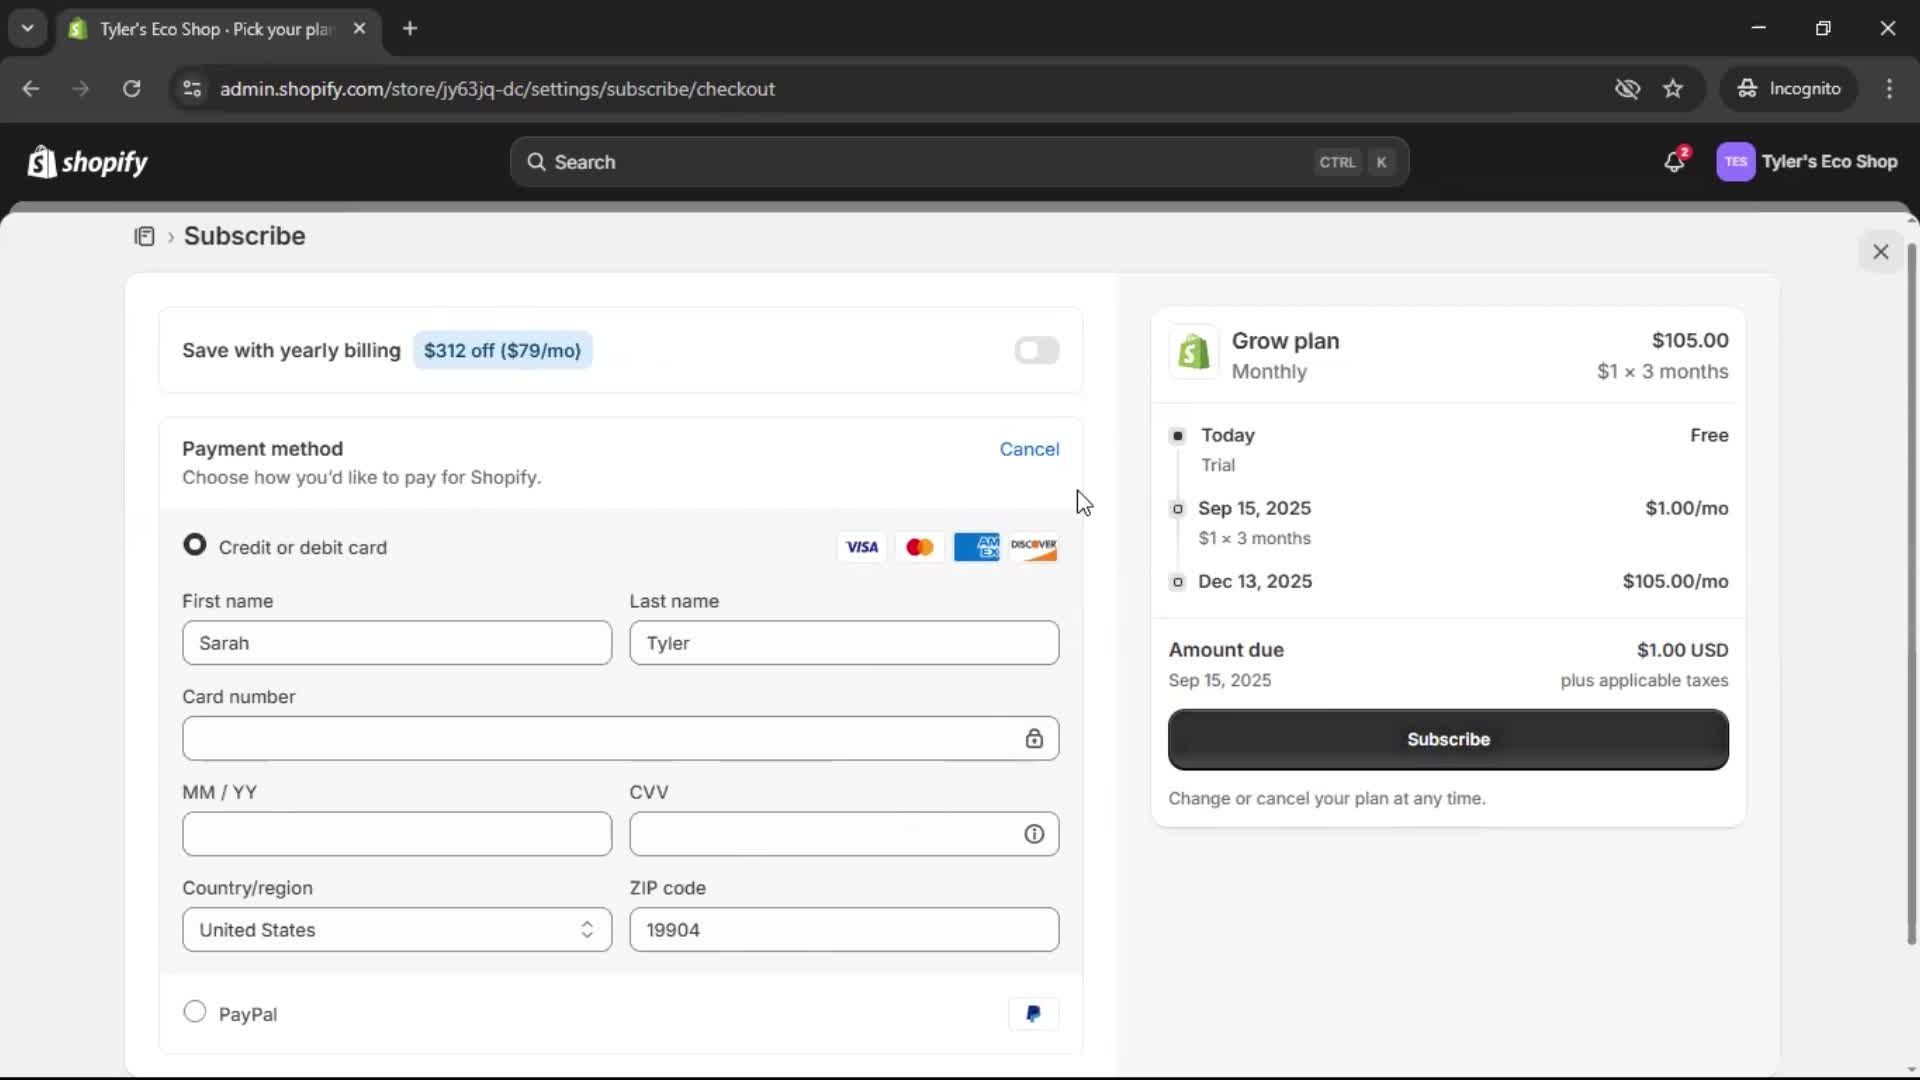Enable yearly billing toggle
This screenshot has width=1920, height=1080.
click(x=1037, y=350)
